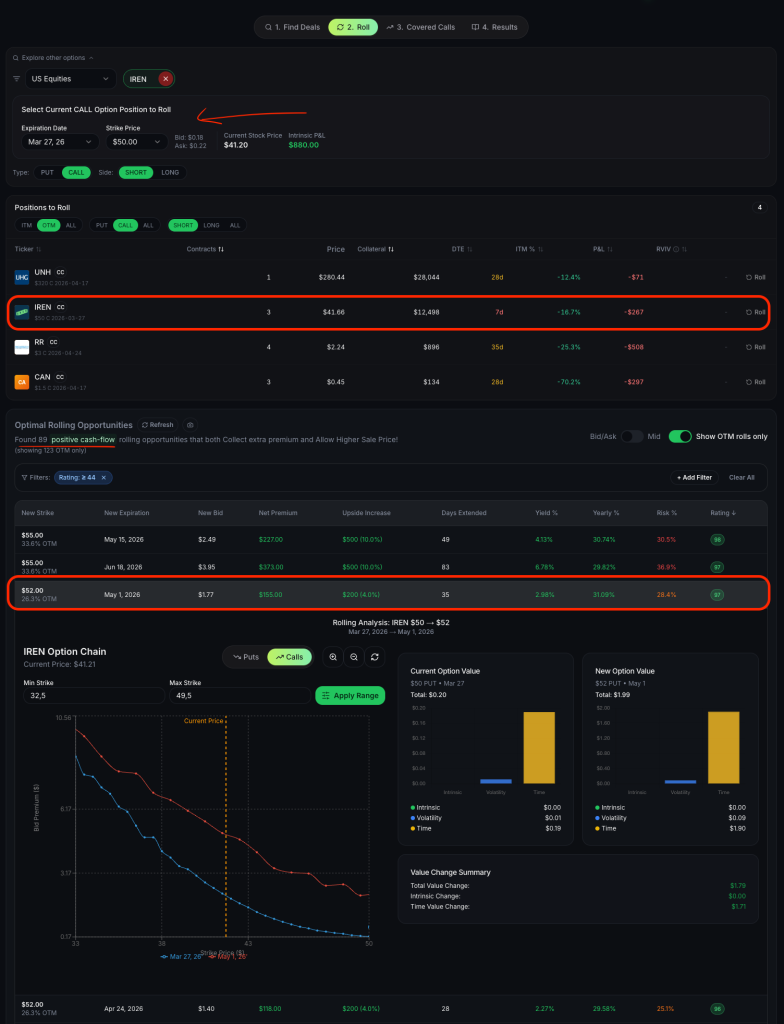Zoom in on the option chain chart
The image size is (784, 1024).
333,657
